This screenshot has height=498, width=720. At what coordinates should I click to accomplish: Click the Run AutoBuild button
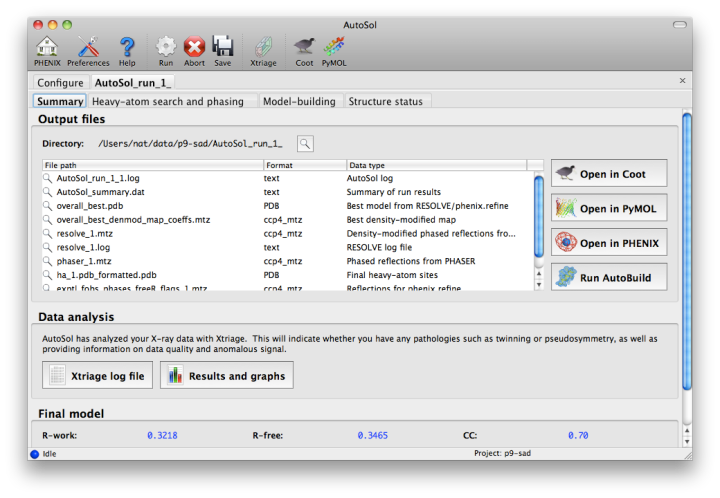[x=609, y=277]
